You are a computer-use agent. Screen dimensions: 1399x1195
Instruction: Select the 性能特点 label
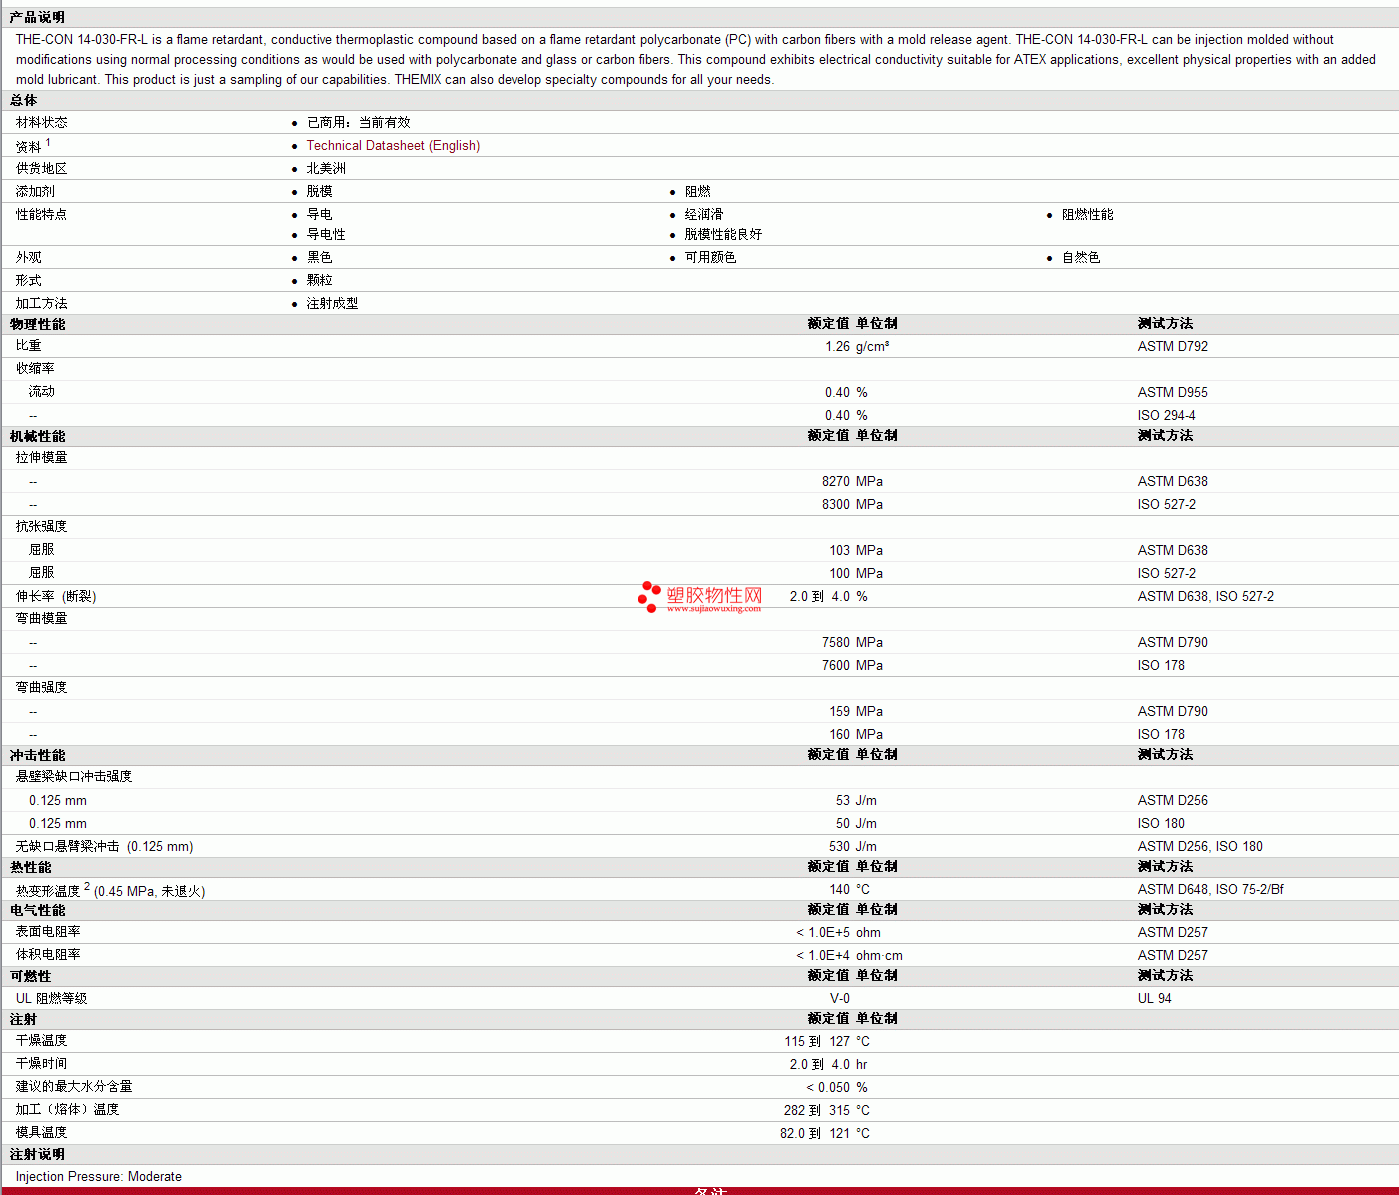click(x=42, y=215)
